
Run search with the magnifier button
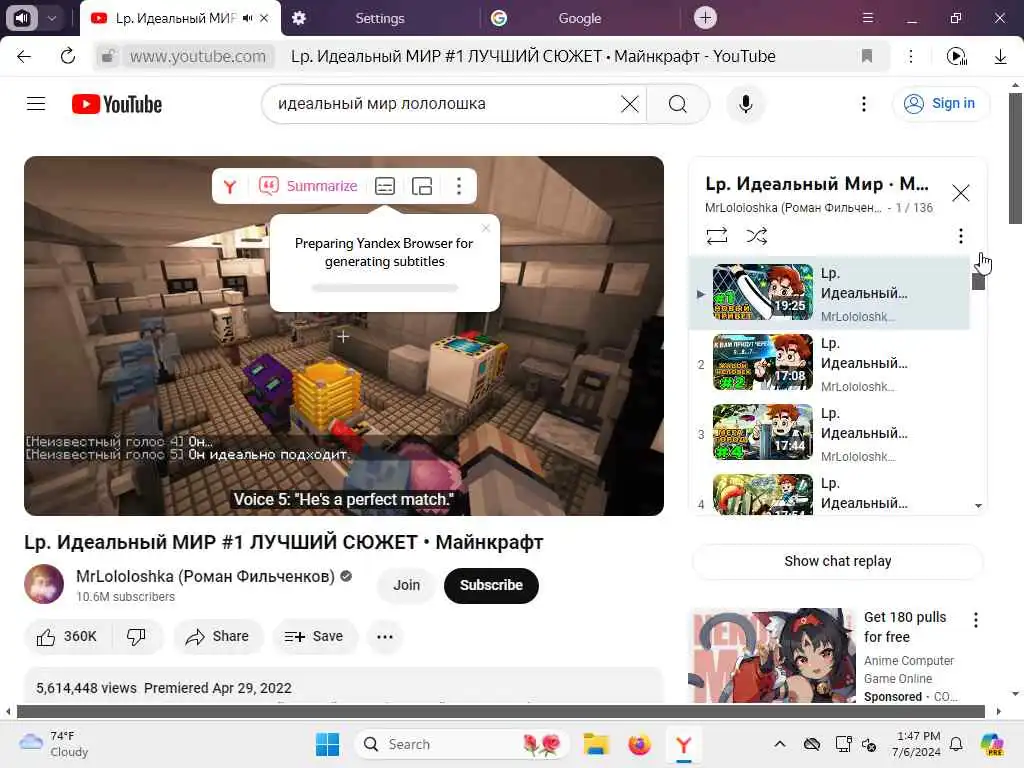coord(678,104)
